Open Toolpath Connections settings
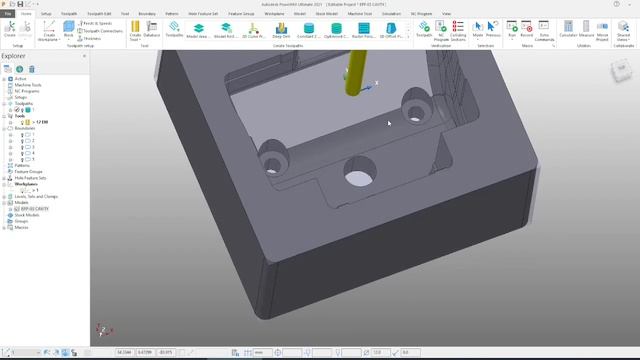Viewport: 640px width, 360px height. pos(100,31)
